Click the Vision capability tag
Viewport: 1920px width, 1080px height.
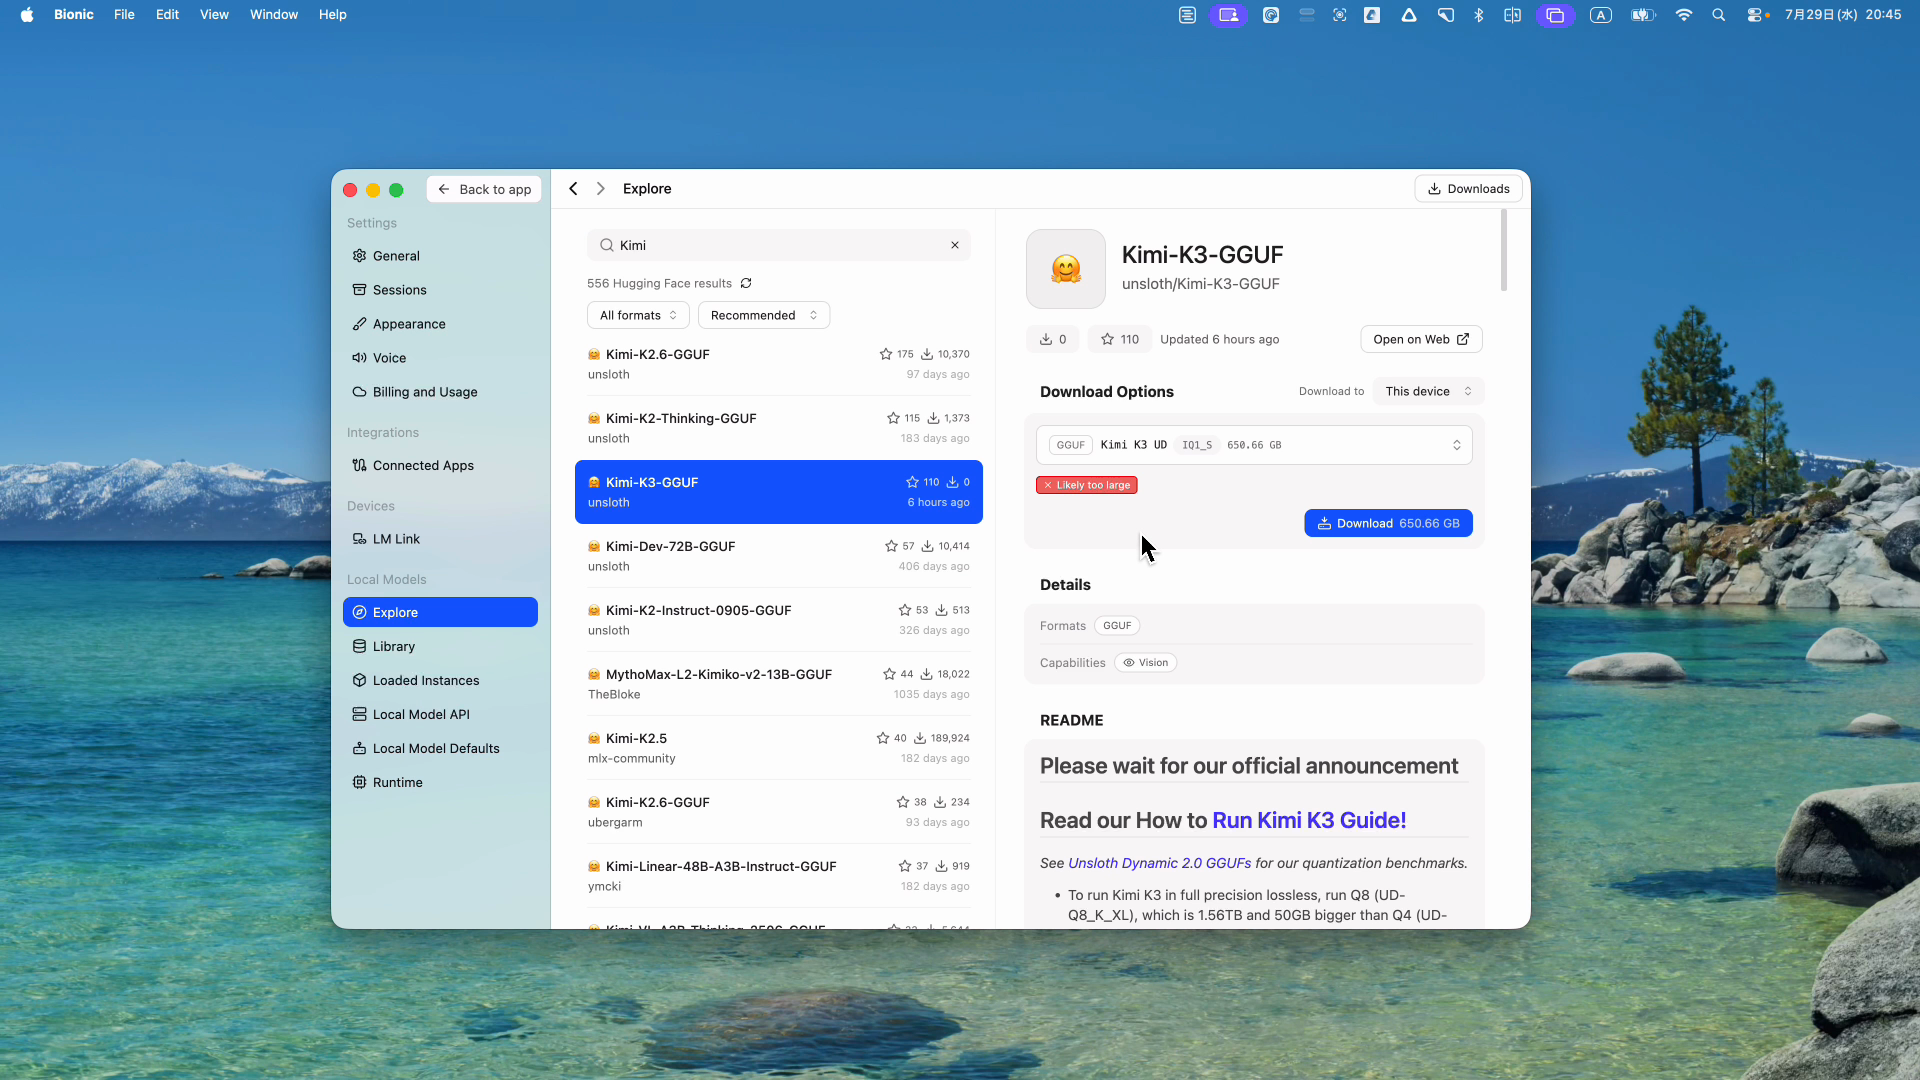tap(1145, 663)
